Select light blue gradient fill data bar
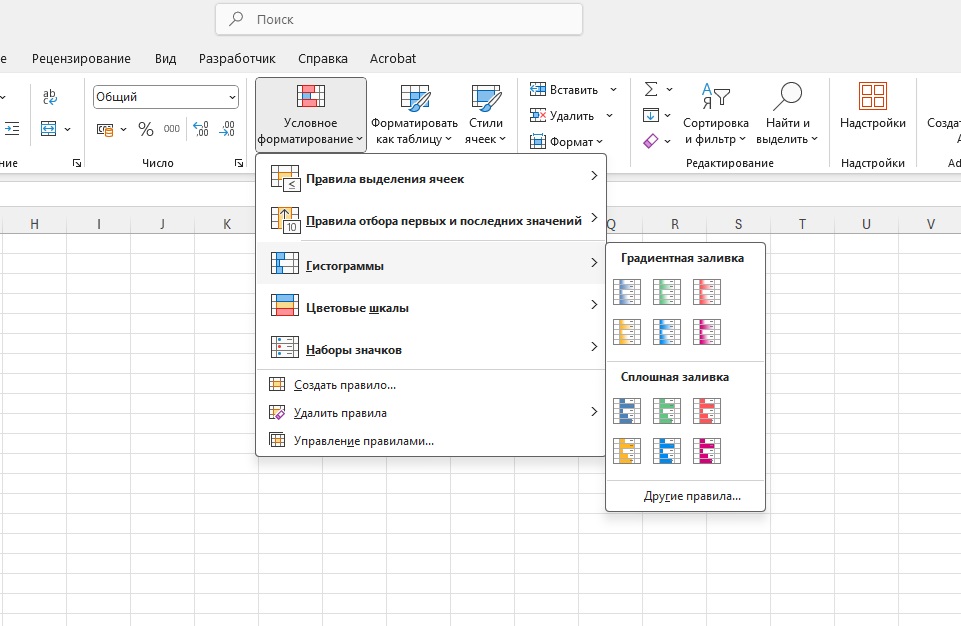This screenshot has height=626, width=961. (x=667, y=332)
